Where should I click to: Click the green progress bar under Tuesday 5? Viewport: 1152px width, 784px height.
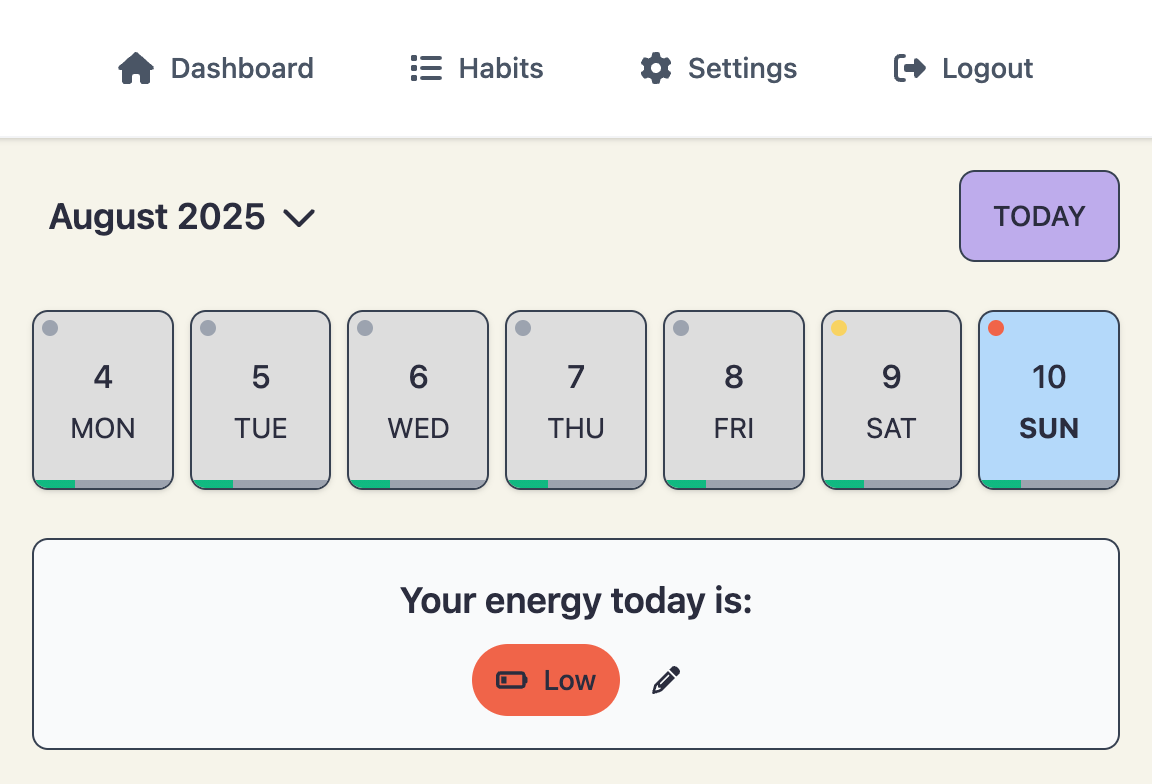click(x=213, y=484)
